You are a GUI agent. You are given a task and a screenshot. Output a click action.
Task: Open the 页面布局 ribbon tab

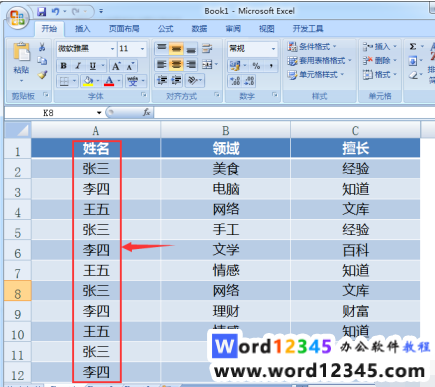(x=124, y=29)
